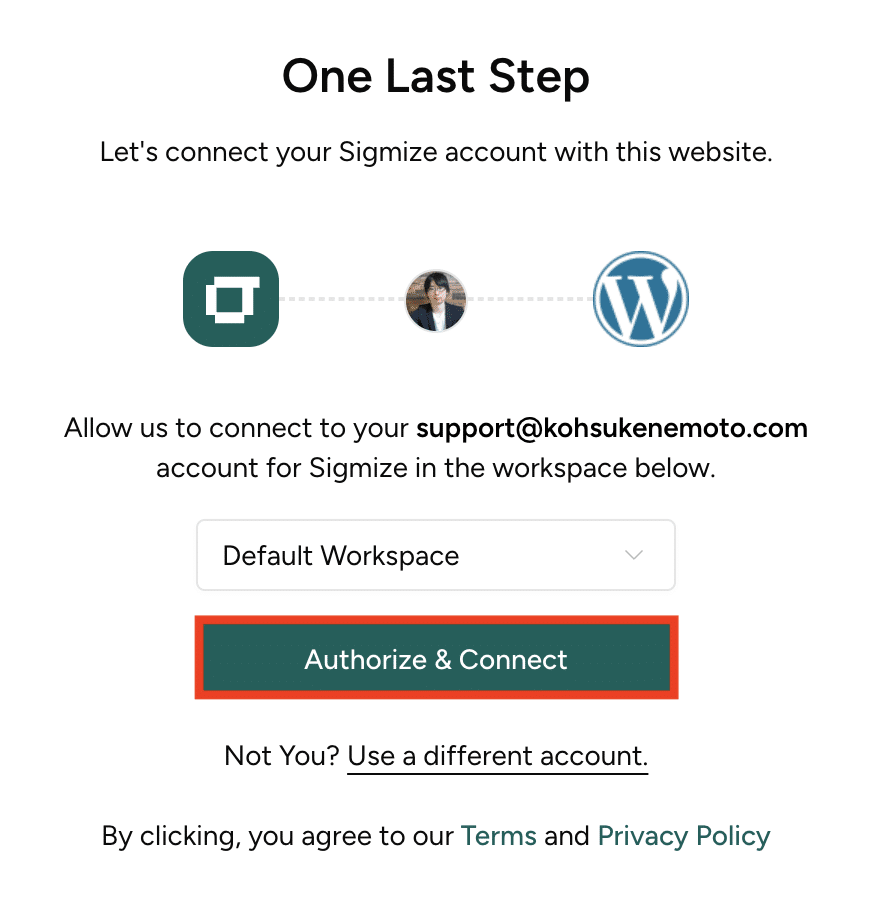Open the Privacy Policy link
The height and width of the screenshot is (902, 888).
pos(684,836)
